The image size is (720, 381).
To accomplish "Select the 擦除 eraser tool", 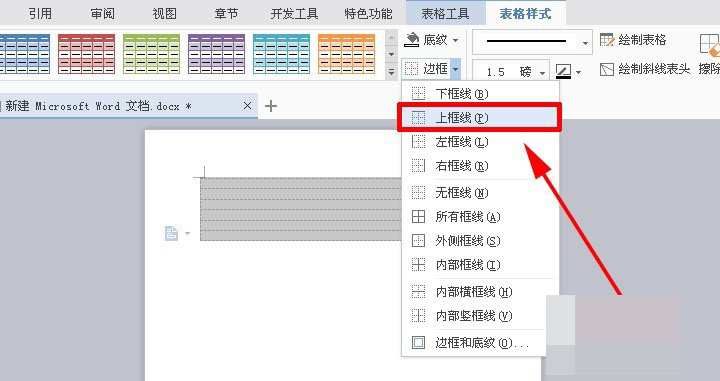I will click(709, 54).
